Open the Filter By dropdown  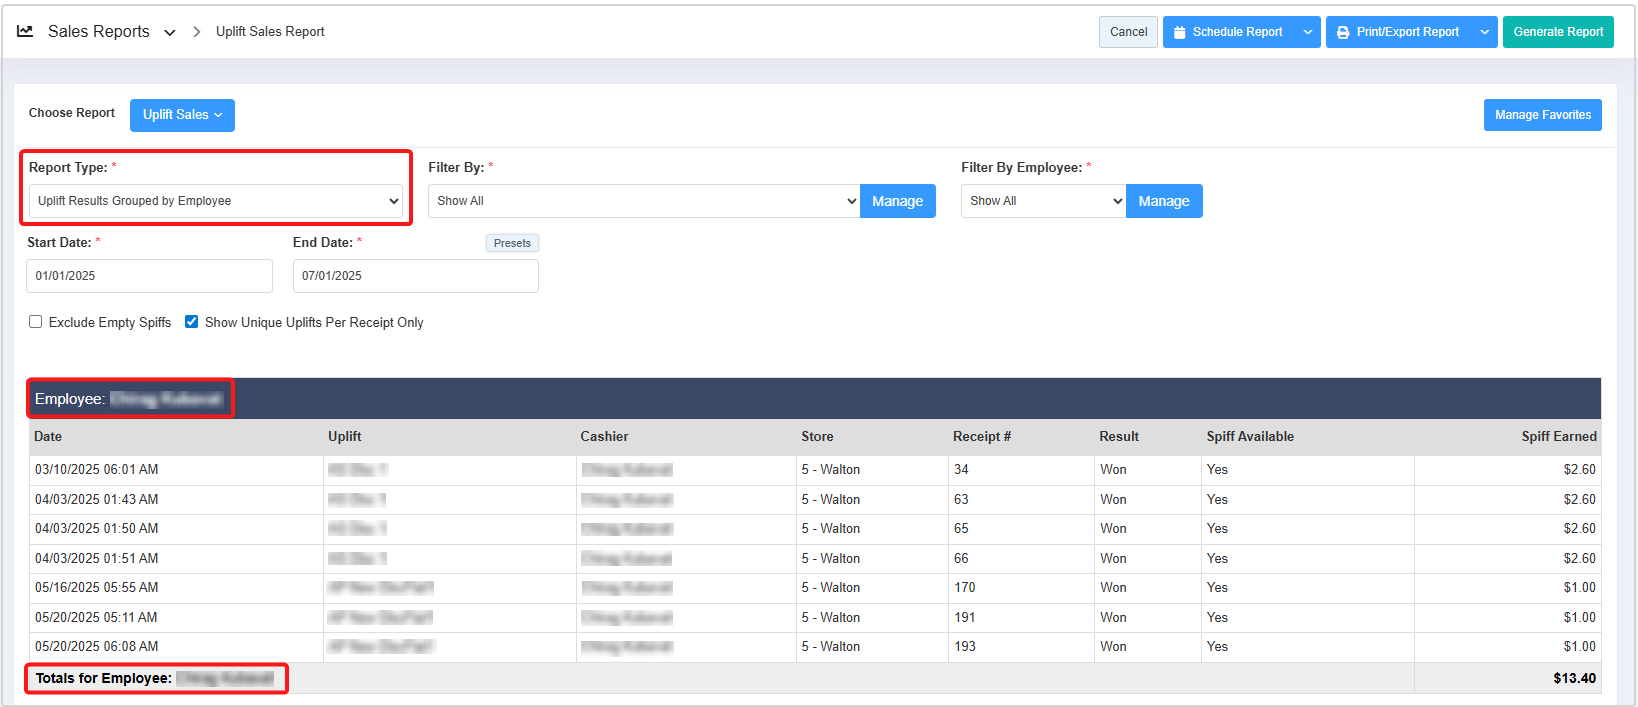point(644,201)
